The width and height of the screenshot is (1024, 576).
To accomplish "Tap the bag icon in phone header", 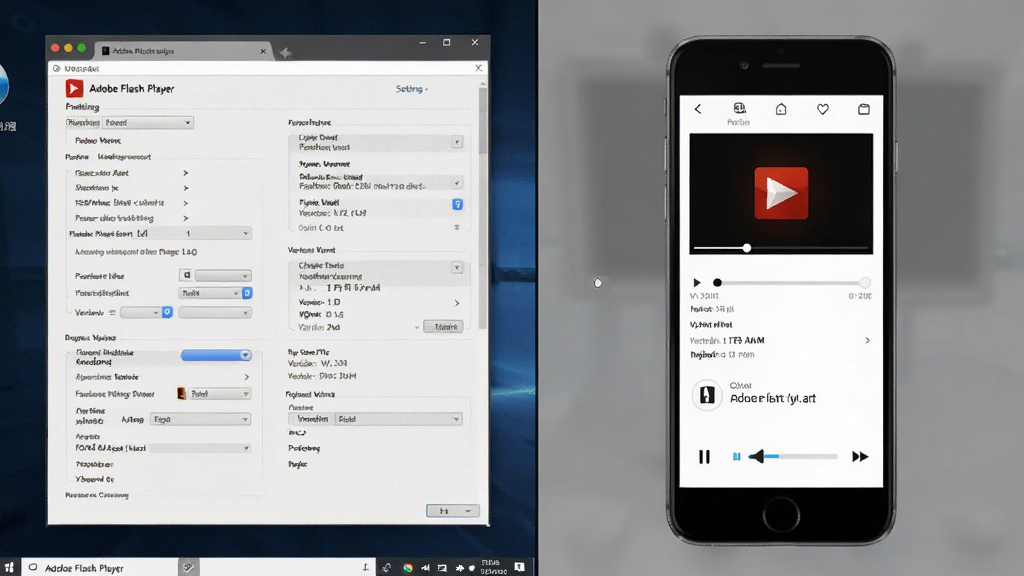I will click(x=864, y=109).
